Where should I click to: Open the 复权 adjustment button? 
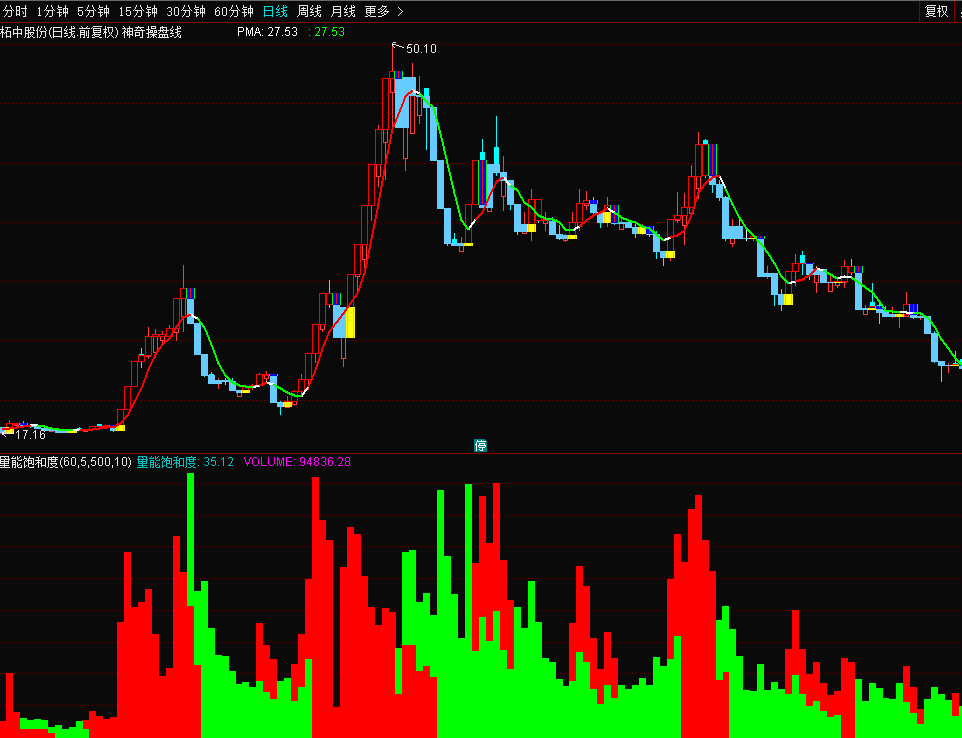tap(937, 11)
